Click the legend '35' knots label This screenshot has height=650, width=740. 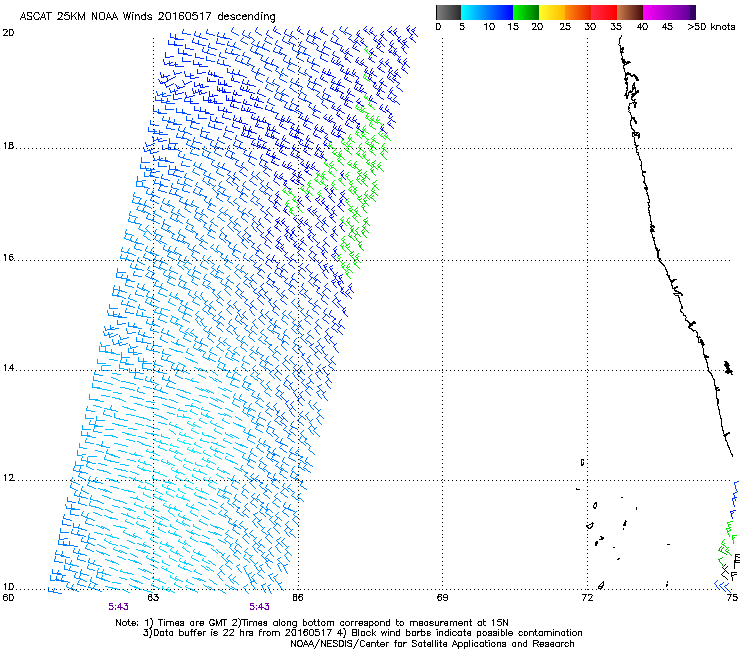click(616, 27)
